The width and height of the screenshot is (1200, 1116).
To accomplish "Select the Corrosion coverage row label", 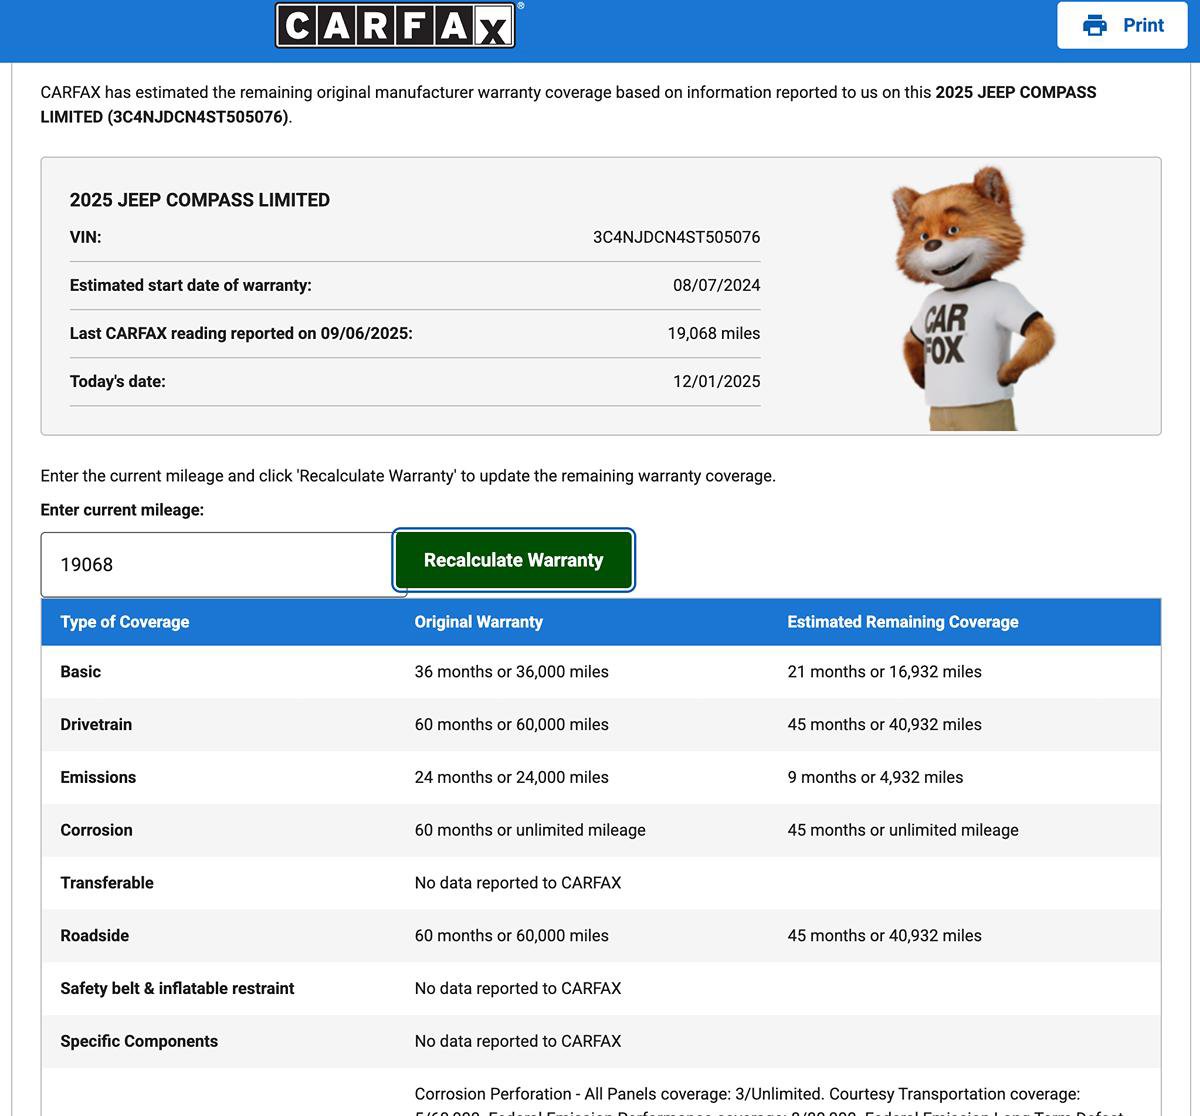I will (96, 830).
